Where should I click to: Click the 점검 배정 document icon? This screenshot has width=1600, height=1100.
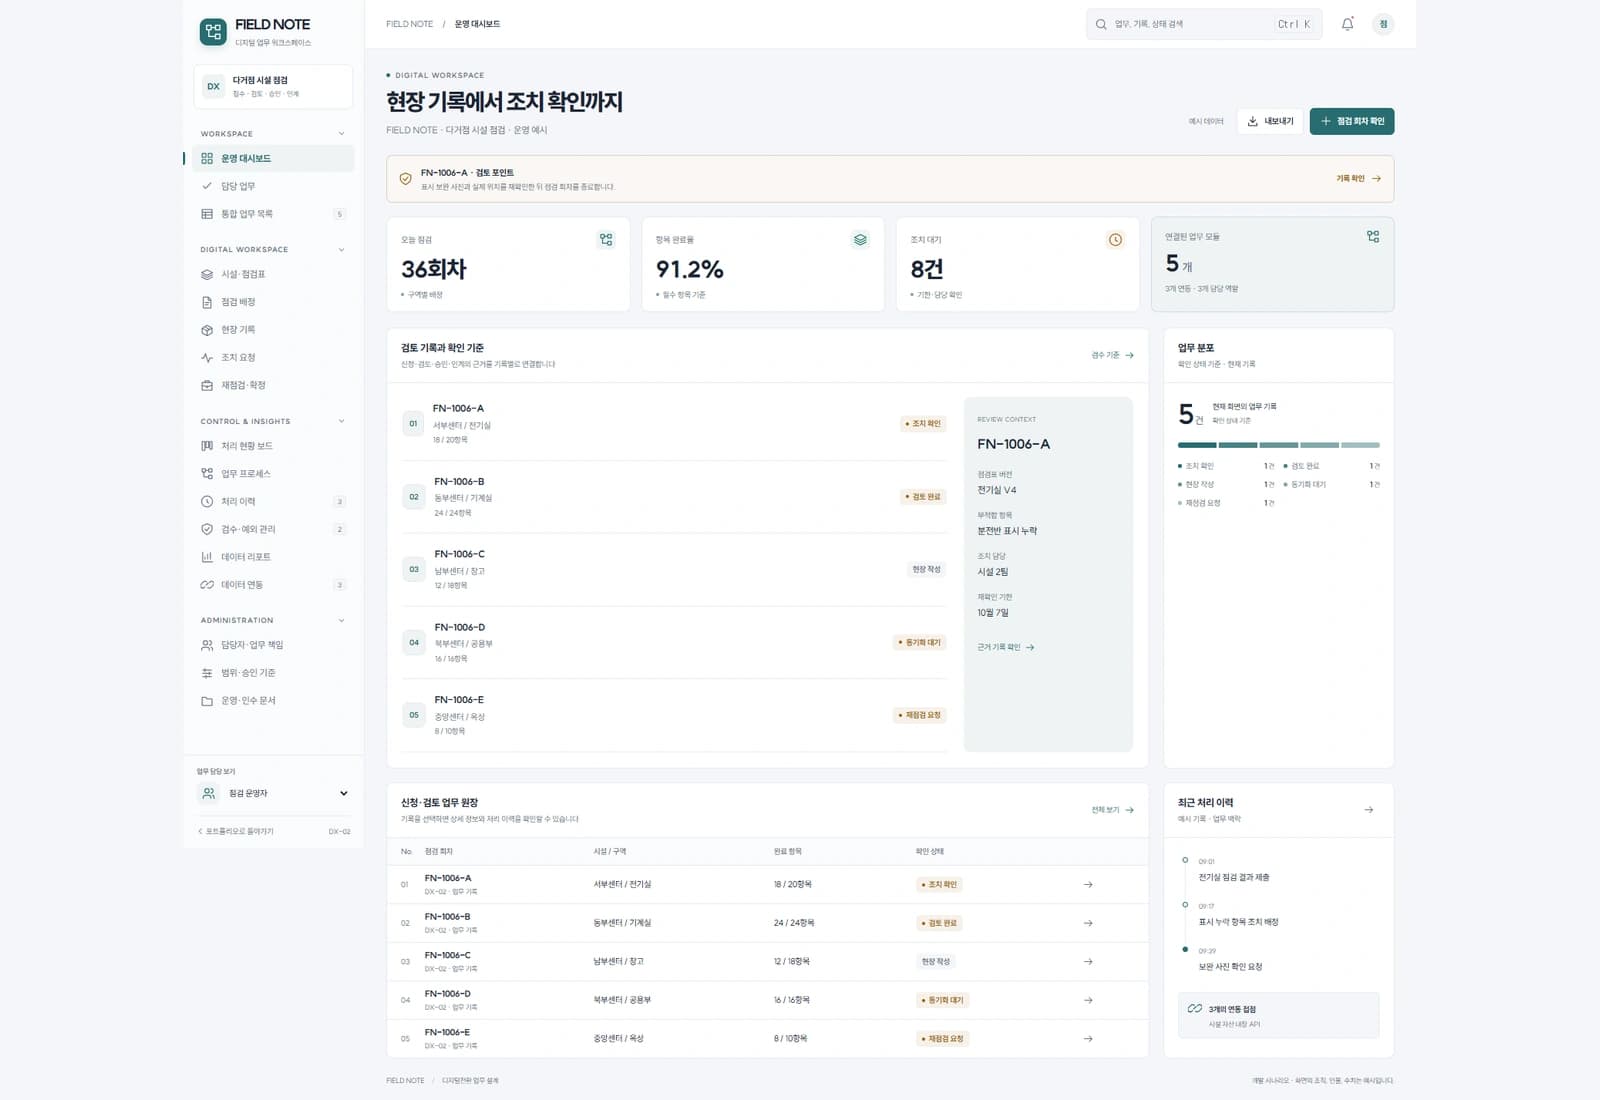(207, 302)
